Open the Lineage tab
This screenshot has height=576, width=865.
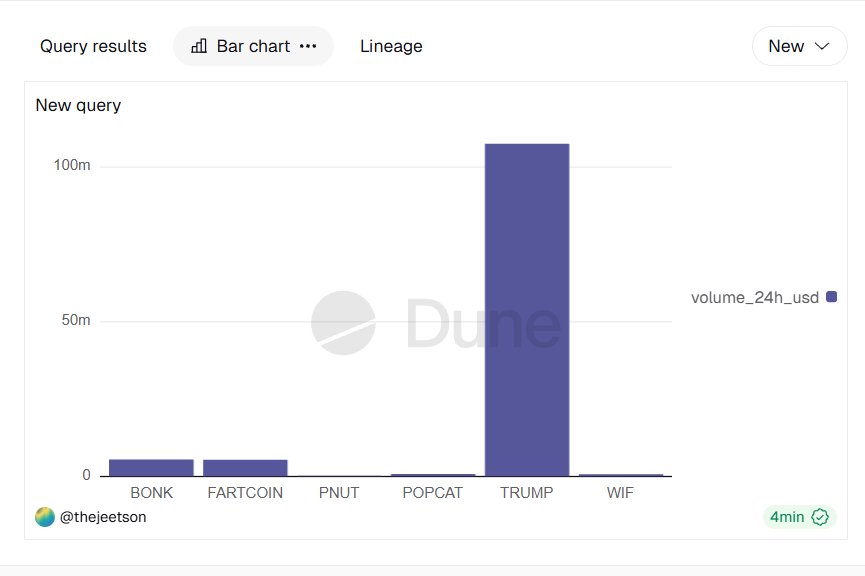tap(391, 46)
